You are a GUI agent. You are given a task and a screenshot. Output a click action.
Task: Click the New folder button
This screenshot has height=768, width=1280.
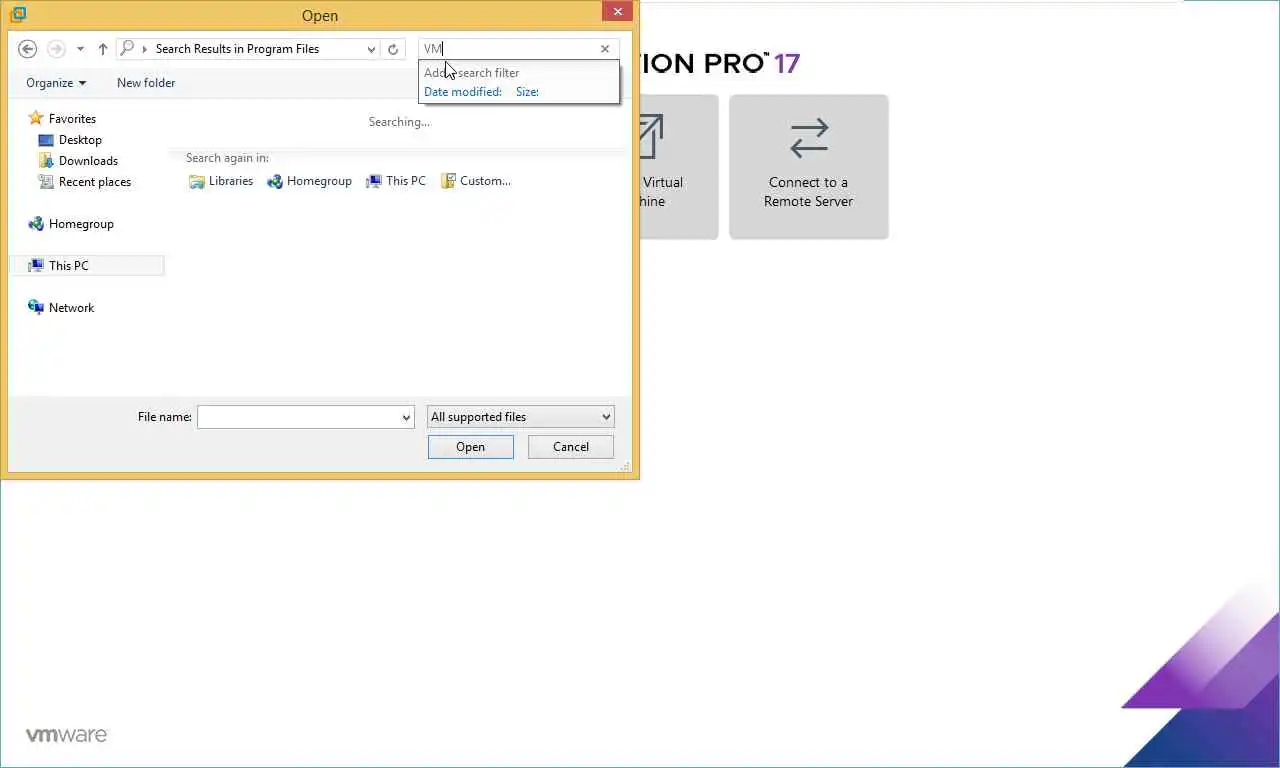(146, 83)
